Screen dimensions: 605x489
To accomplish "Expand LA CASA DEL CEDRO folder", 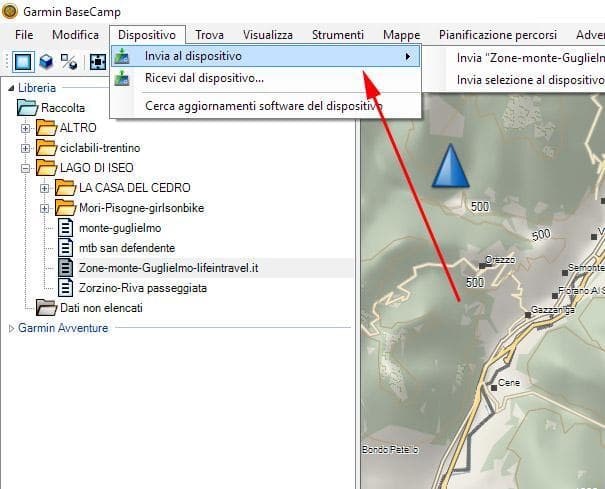I will pyautogui.click(x=44, y=188).
